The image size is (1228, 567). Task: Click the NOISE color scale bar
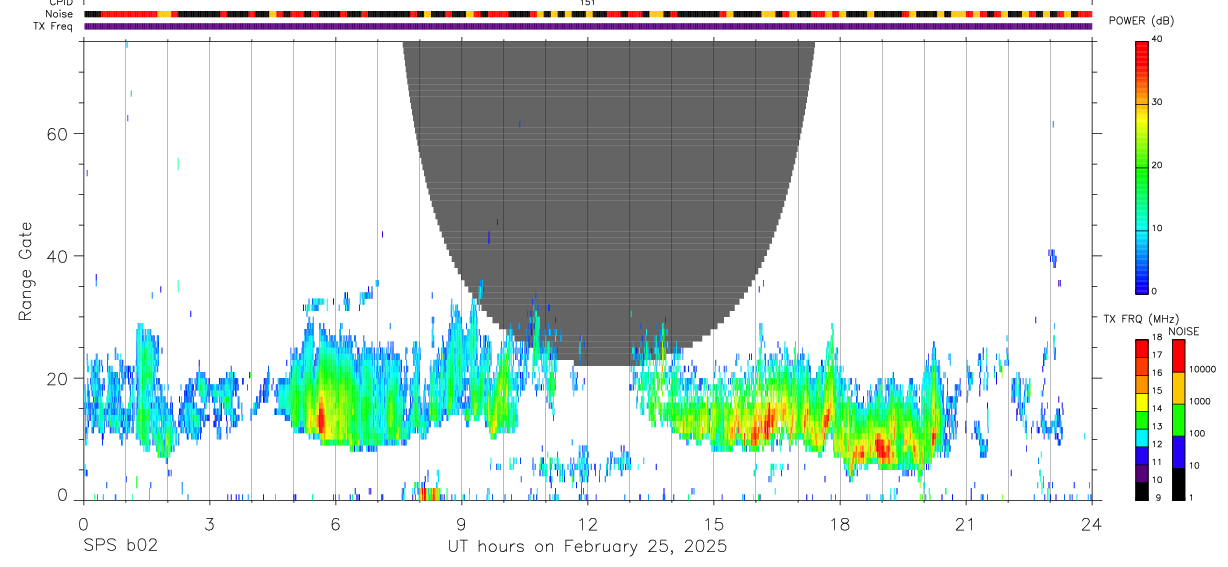click(1178, 419)
